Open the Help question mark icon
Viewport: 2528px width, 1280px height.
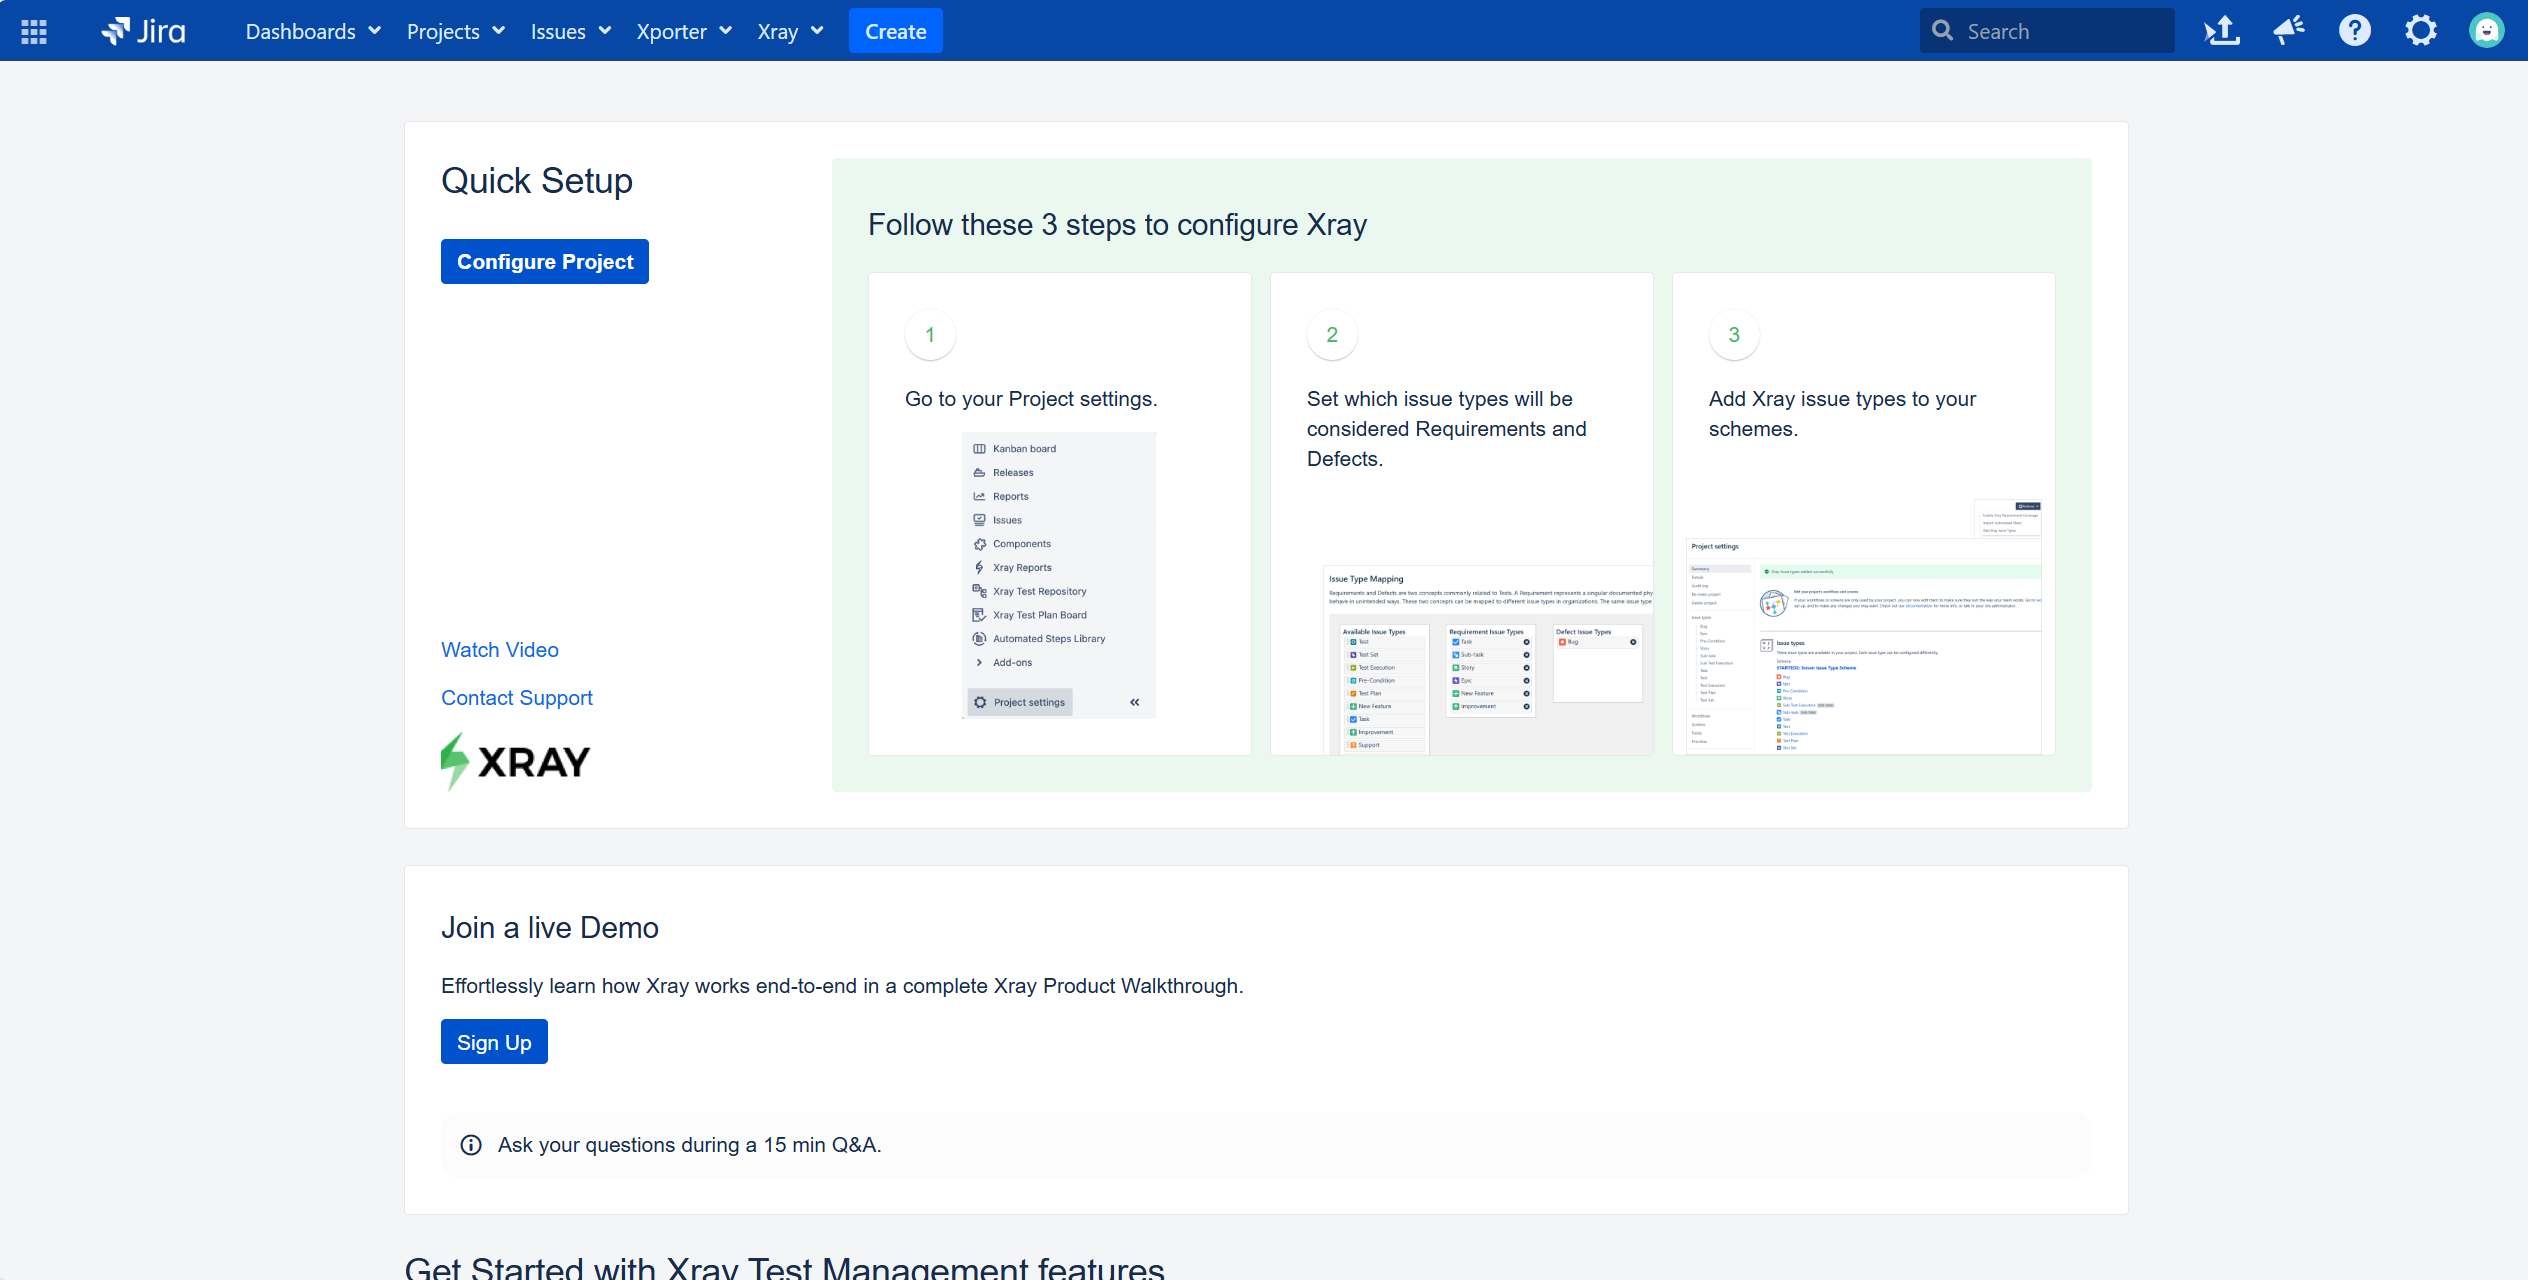click(x=2355, y=31)
